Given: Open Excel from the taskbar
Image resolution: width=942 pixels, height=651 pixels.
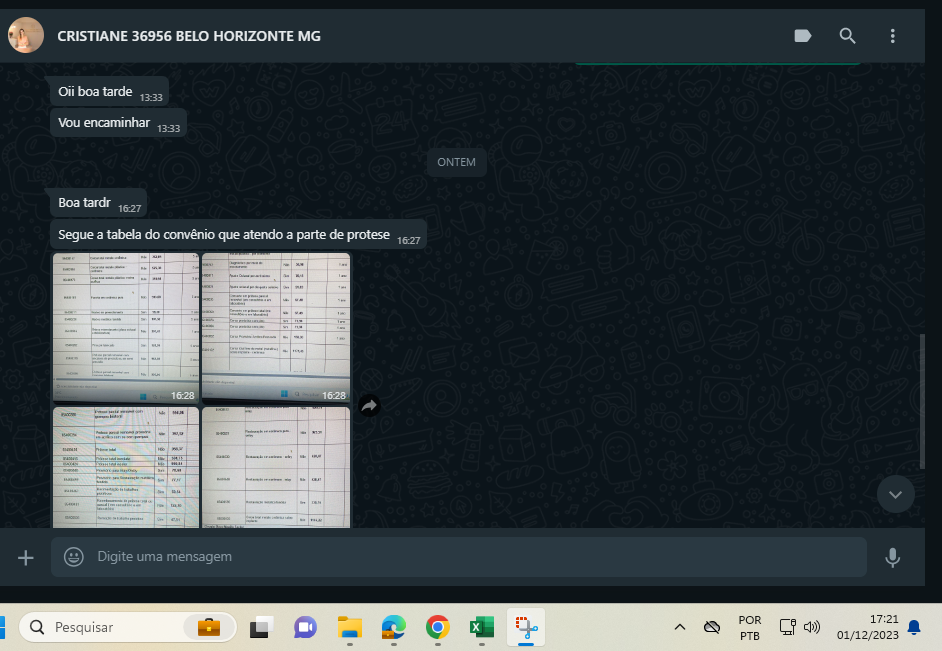Looking at the screenshot, I should 482,627.
